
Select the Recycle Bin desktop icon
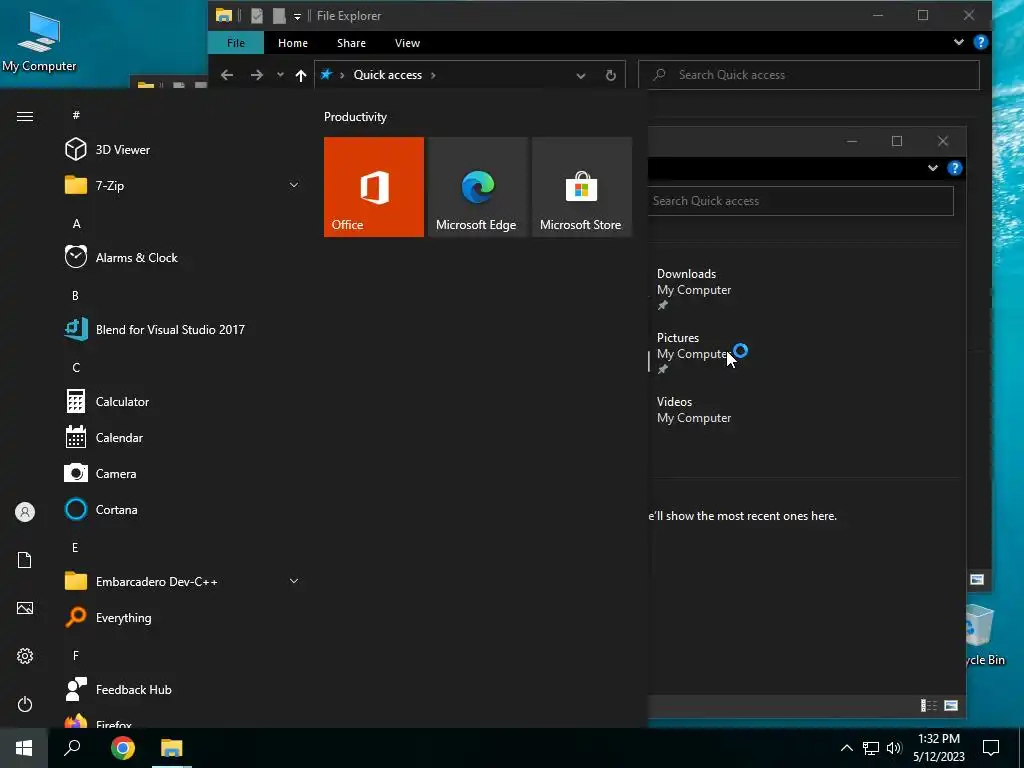pyautogui.click(x=985, y=635)
